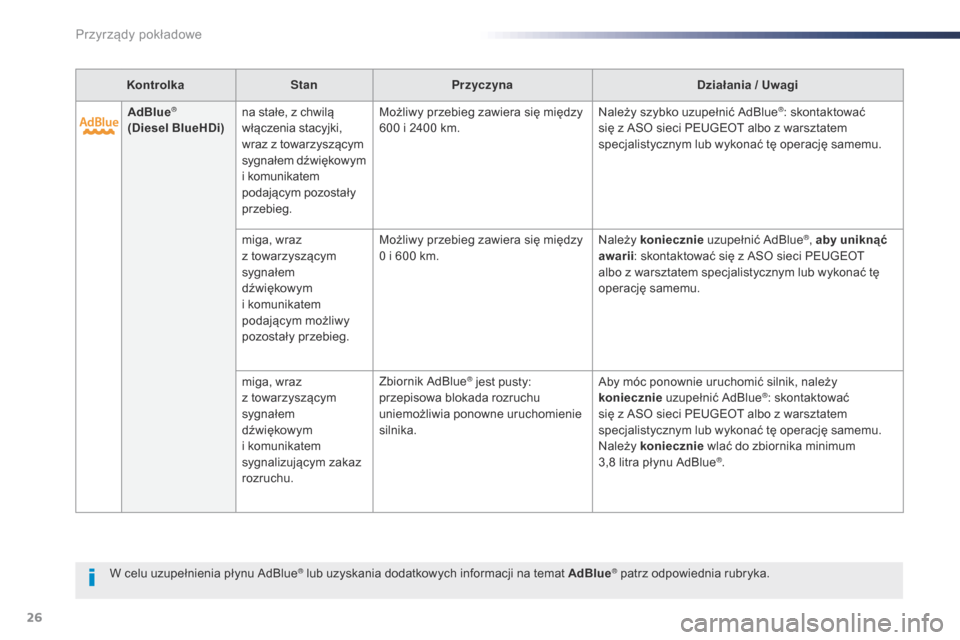
Task: Select 'Zbiornik AdBlue jest pusty' cell
Action: coord(482,442)
